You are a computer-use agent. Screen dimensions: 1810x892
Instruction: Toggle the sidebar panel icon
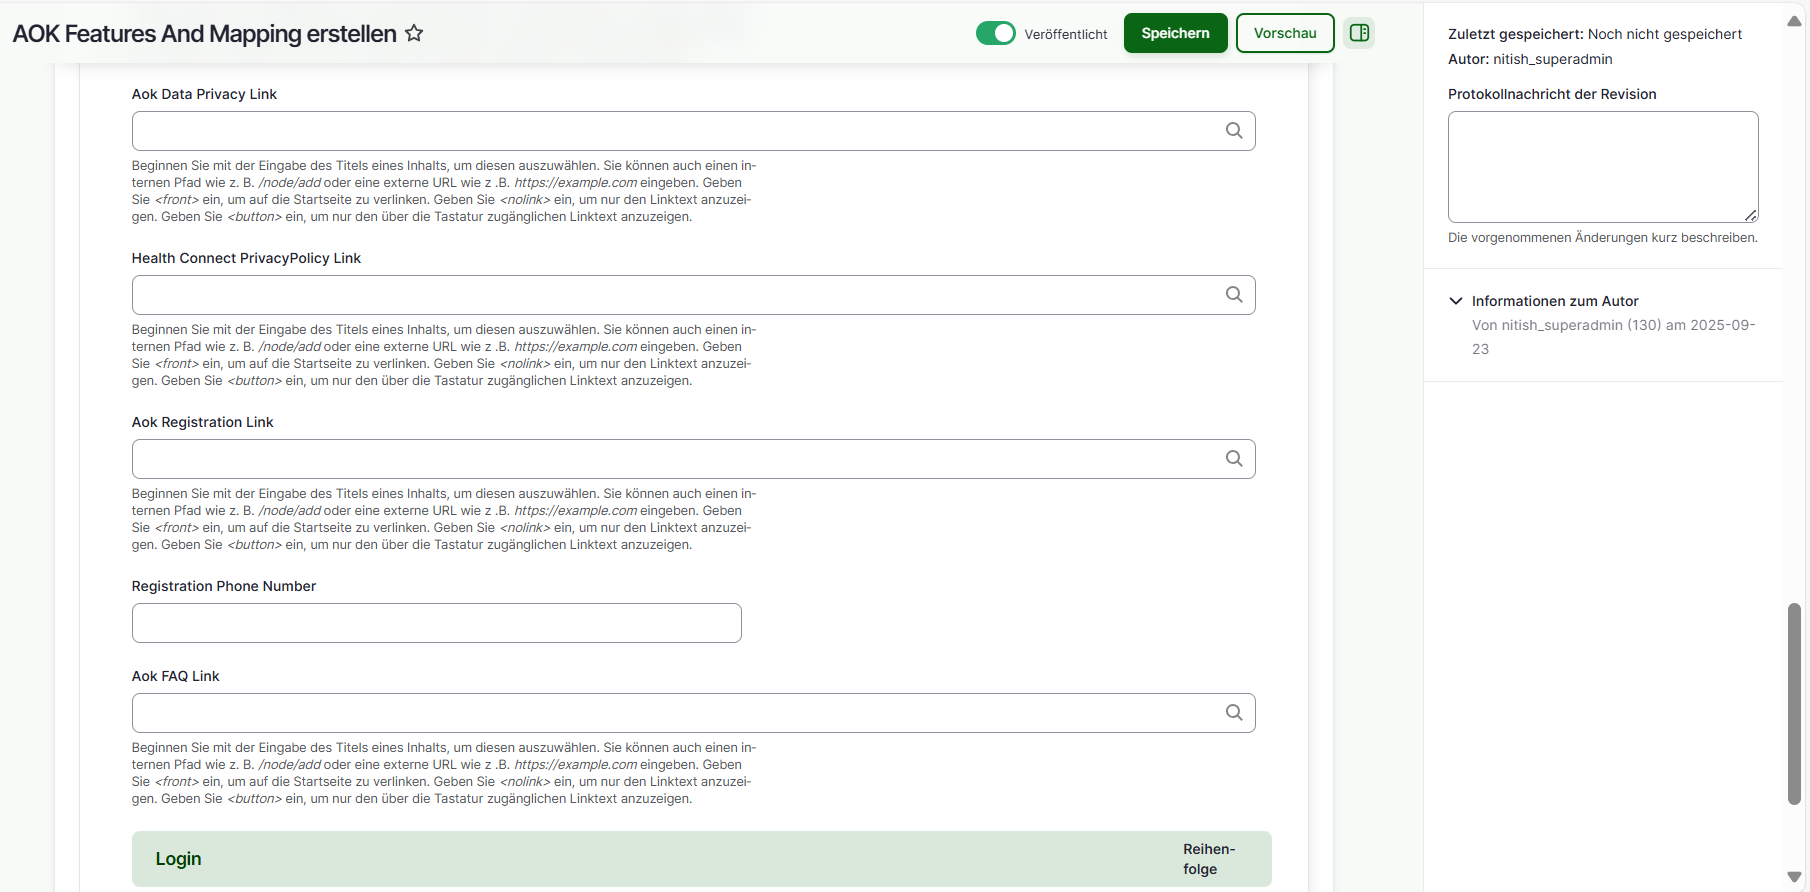[x=1359, y=33]
